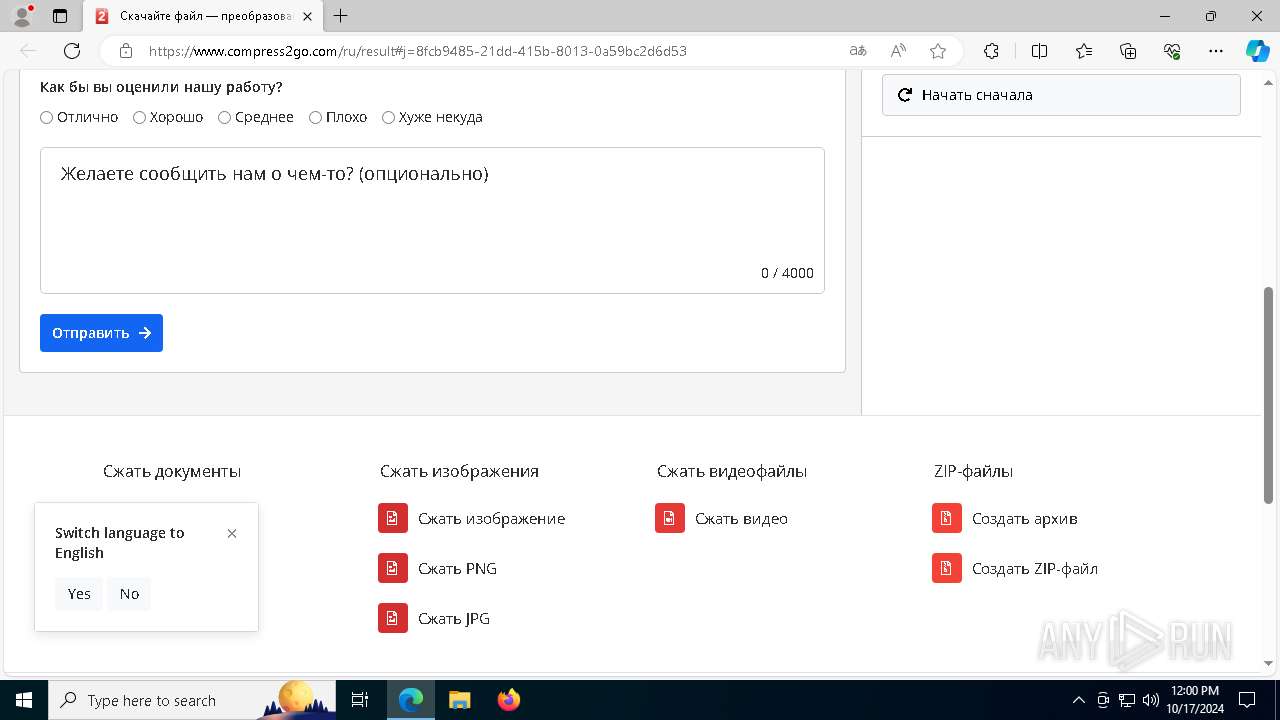The image size is (1280, 720).
Task: Click the taskbar search box
Action: pyautogui.click(x=193, y=700)
